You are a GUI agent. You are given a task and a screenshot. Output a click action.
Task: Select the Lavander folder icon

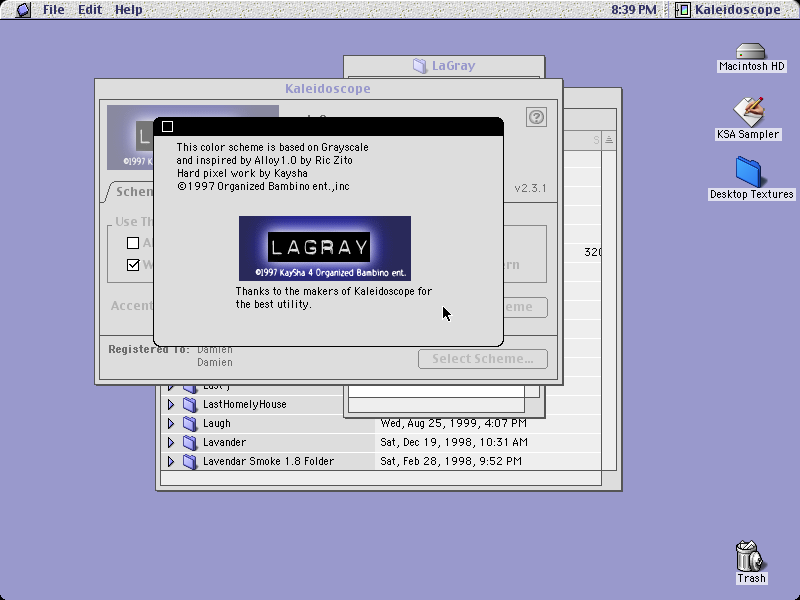coord(190,442)
